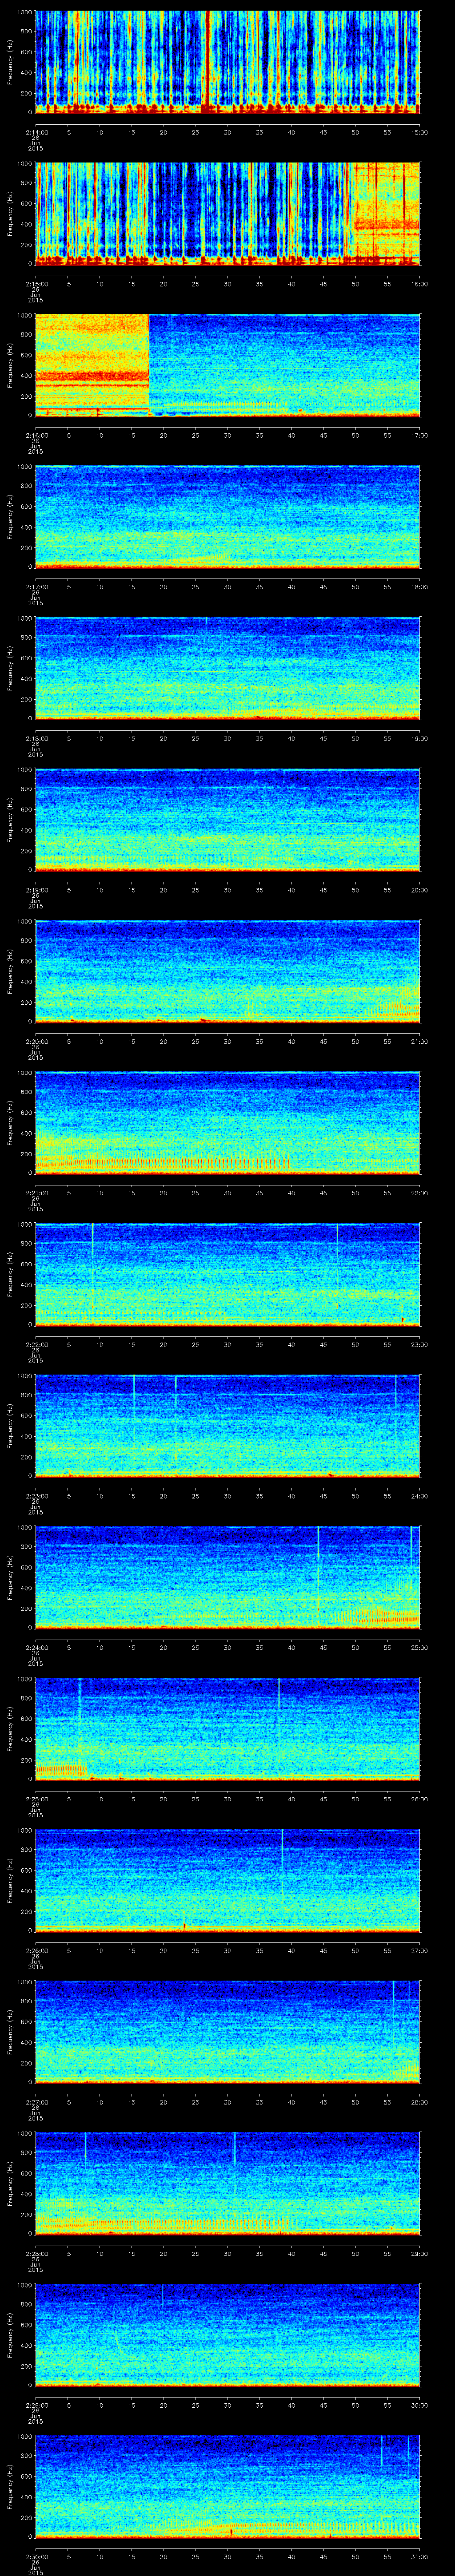Image resolution: width=455 pixels, height=2576 pixels.
Task: Click the spectrogram panel starting at 2:24:00
Action: pos(228,1577)
